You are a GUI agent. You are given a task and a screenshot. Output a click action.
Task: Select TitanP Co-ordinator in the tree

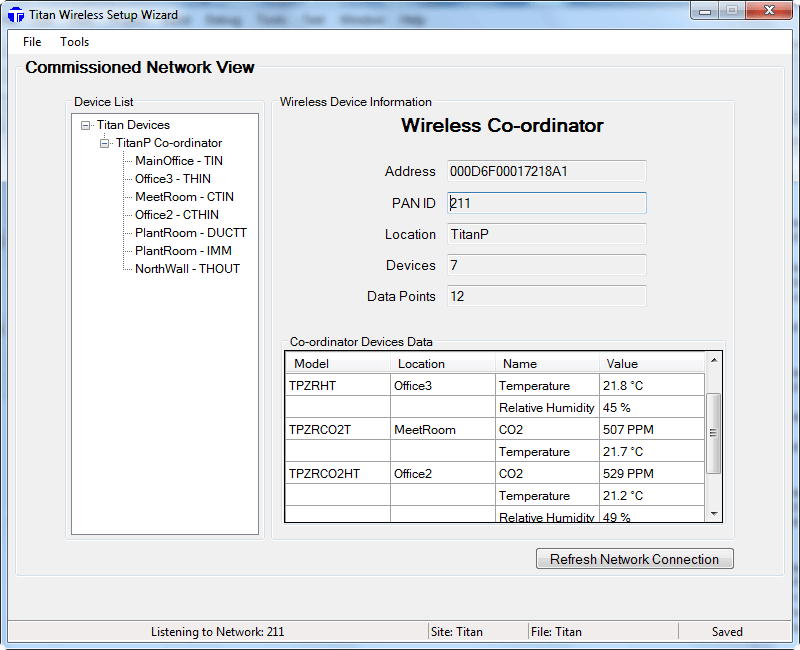(169, 143)
